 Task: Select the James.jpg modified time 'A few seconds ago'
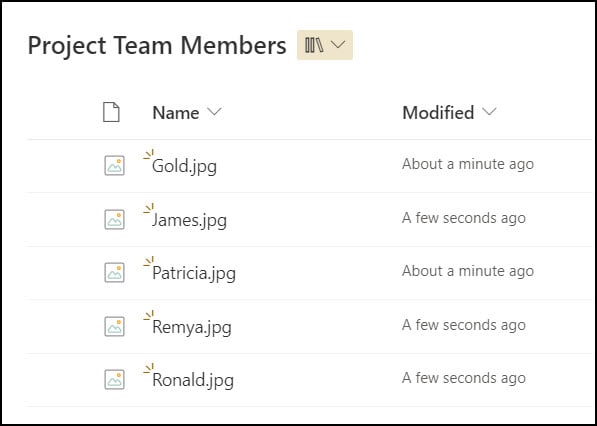[464, 218]
